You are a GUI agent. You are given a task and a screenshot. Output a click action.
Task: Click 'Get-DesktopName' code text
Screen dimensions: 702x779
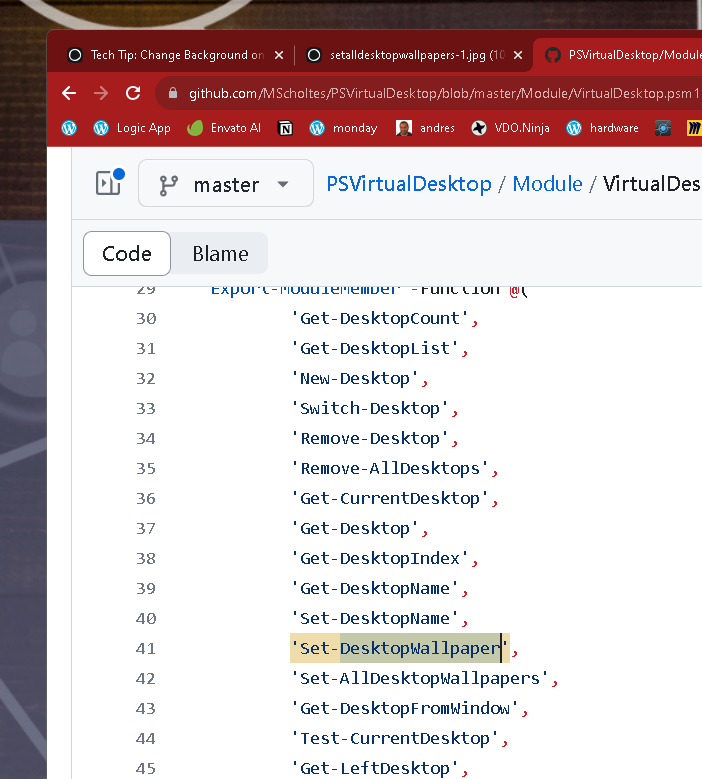coord(375,589)
